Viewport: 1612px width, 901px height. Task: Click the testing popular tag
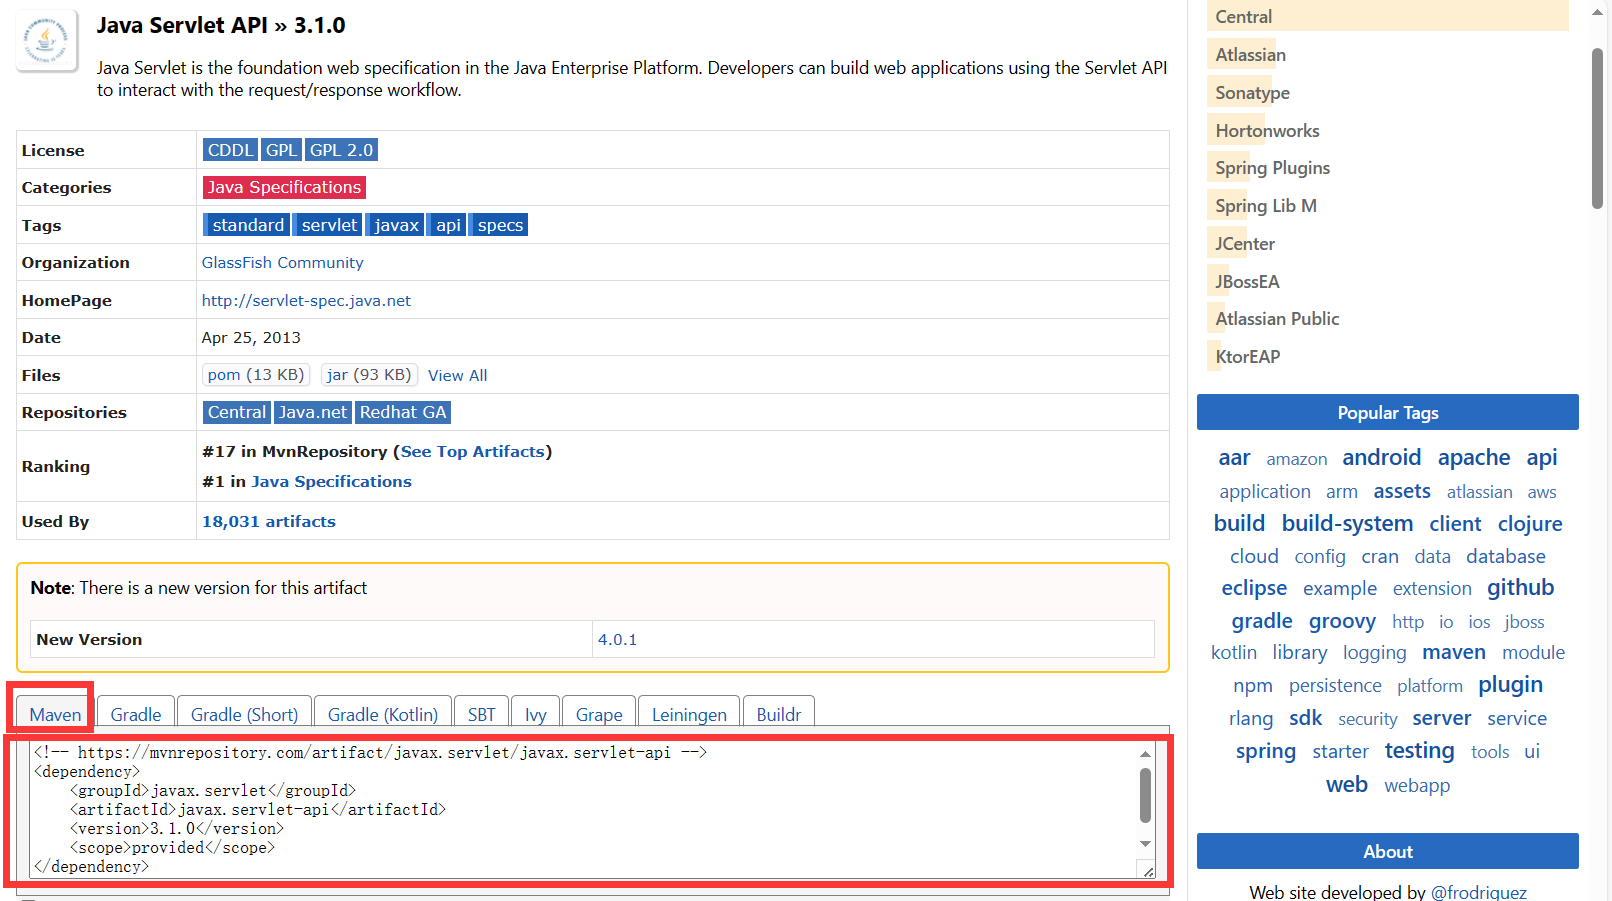coord(1419,750)
